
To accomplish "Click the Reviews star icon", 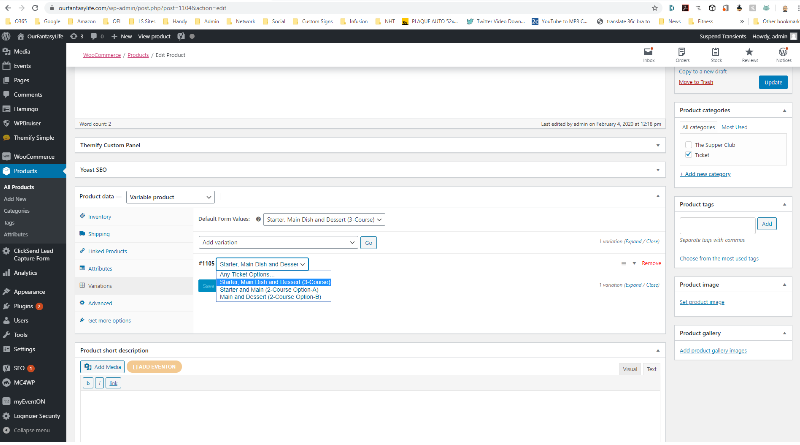I will point(749,55).
